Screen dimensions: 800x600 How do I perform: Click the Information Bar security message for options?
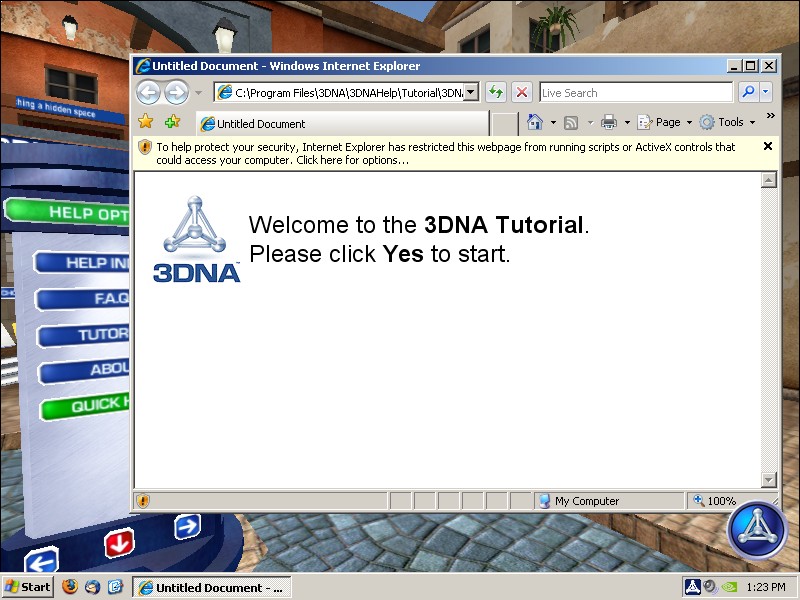(x=445, y=154)
